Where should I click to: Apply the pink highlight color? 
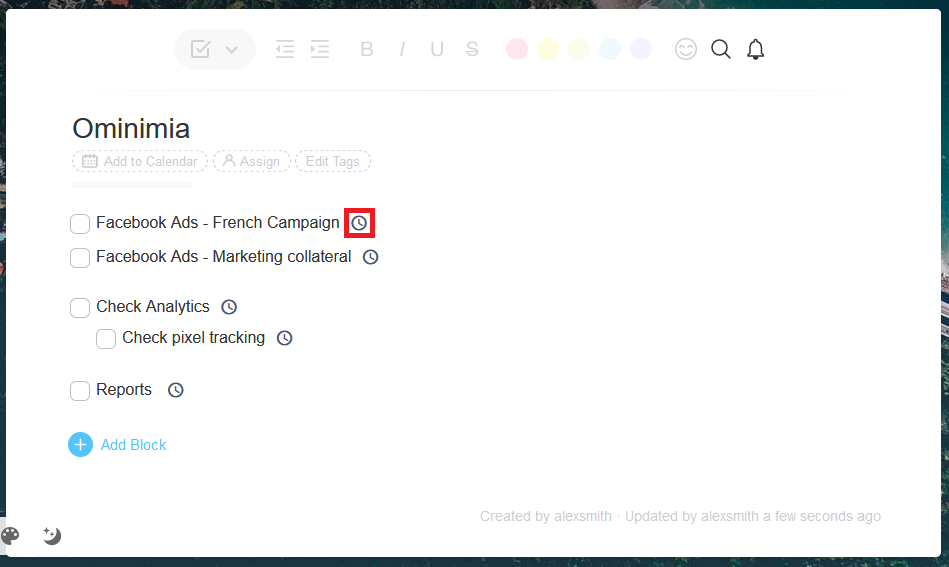coord(517,49)
